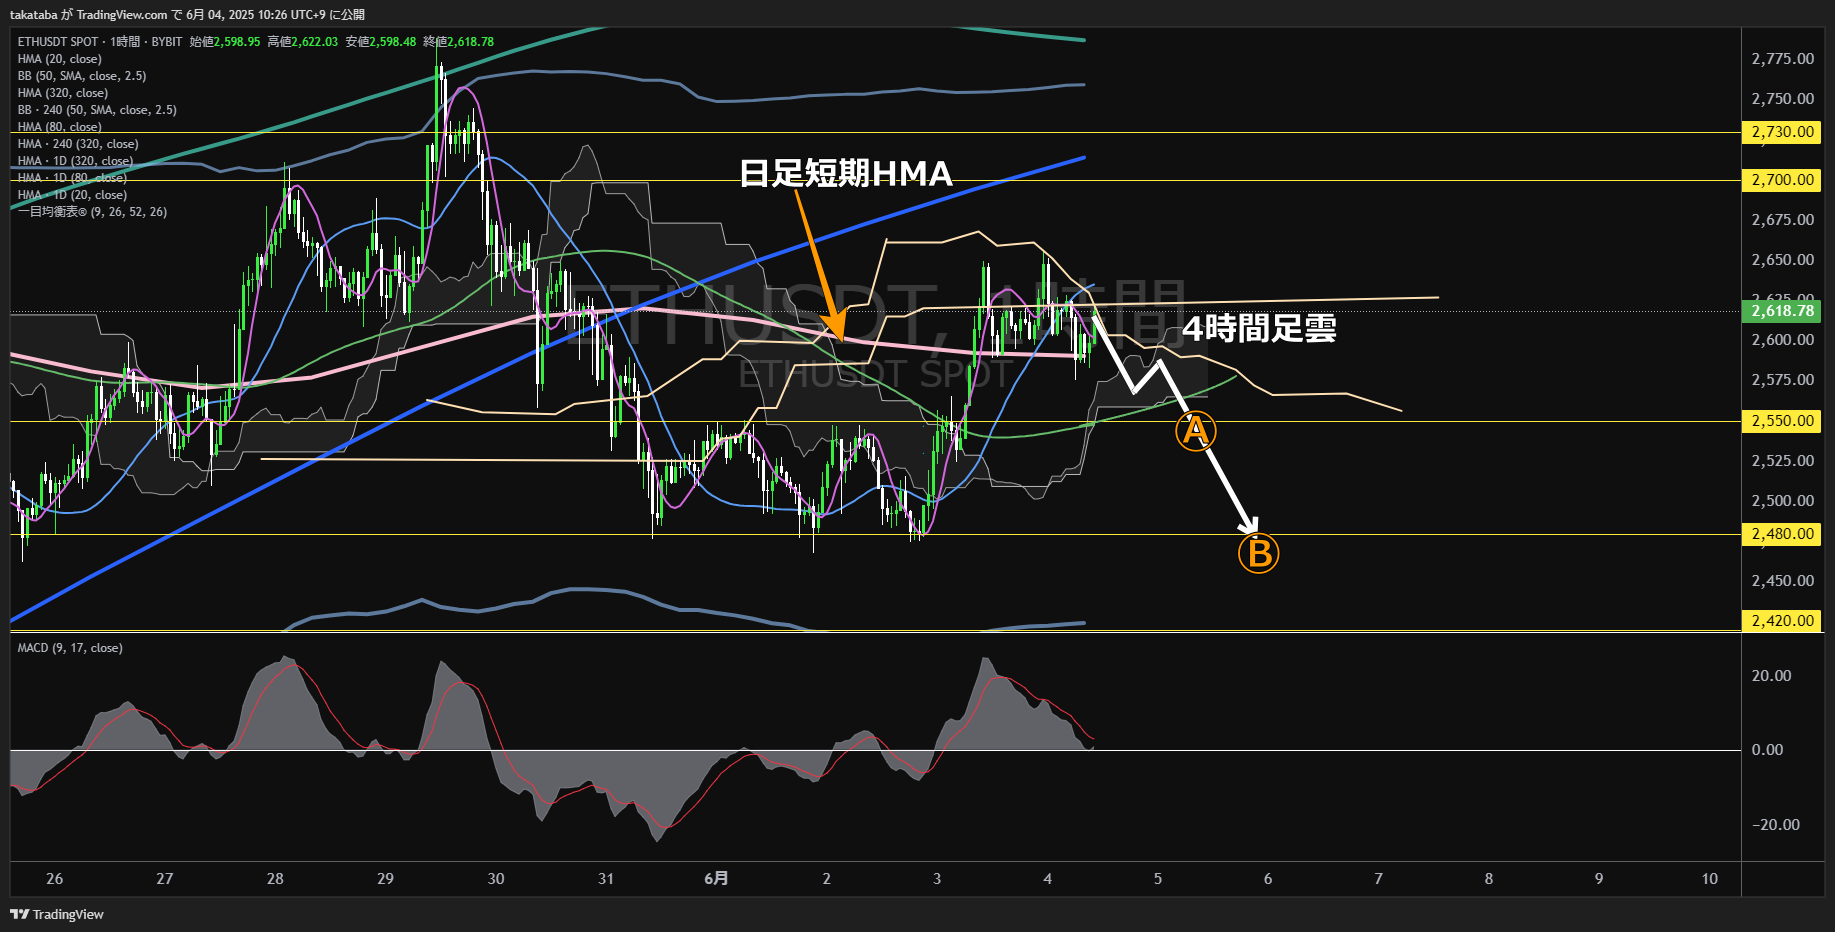Select the HMA · 1D (320, close) label

tap(75, 161)
